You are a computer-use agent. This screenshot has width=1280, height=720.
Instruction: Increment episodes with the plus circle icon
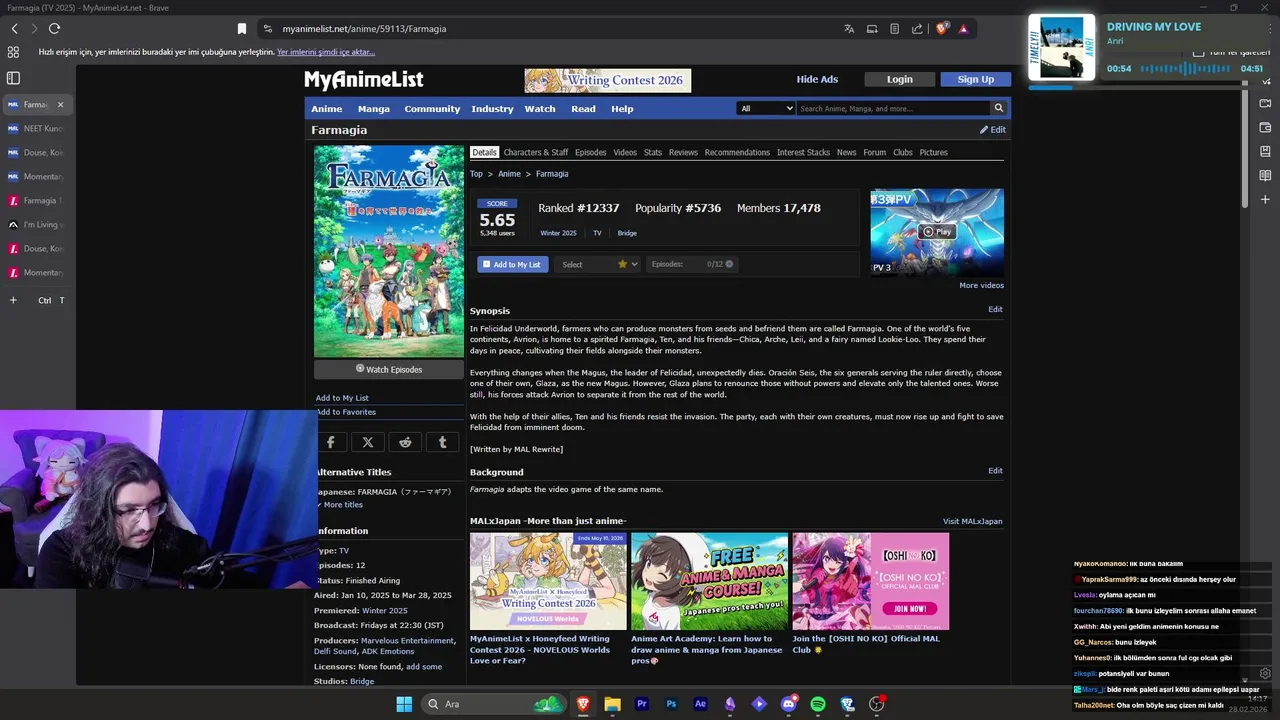click(729, 264)
